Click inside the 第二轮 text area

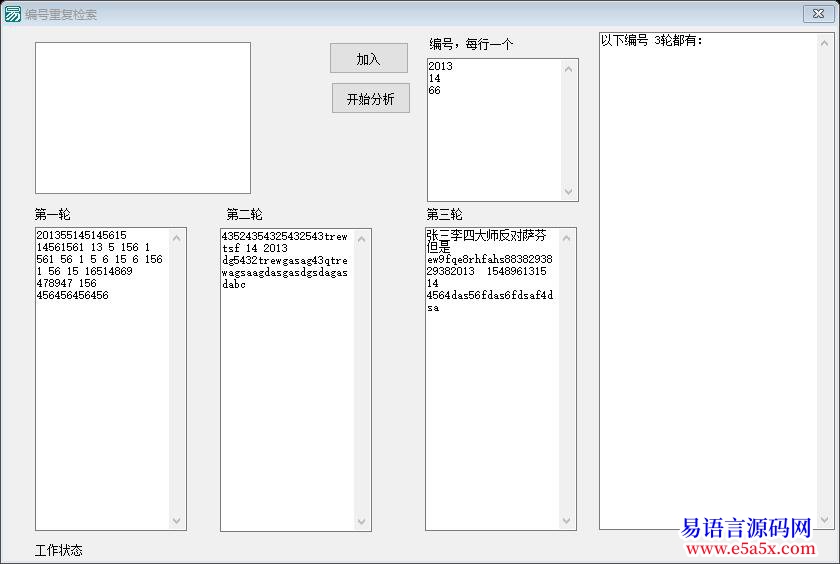[296, 380]
